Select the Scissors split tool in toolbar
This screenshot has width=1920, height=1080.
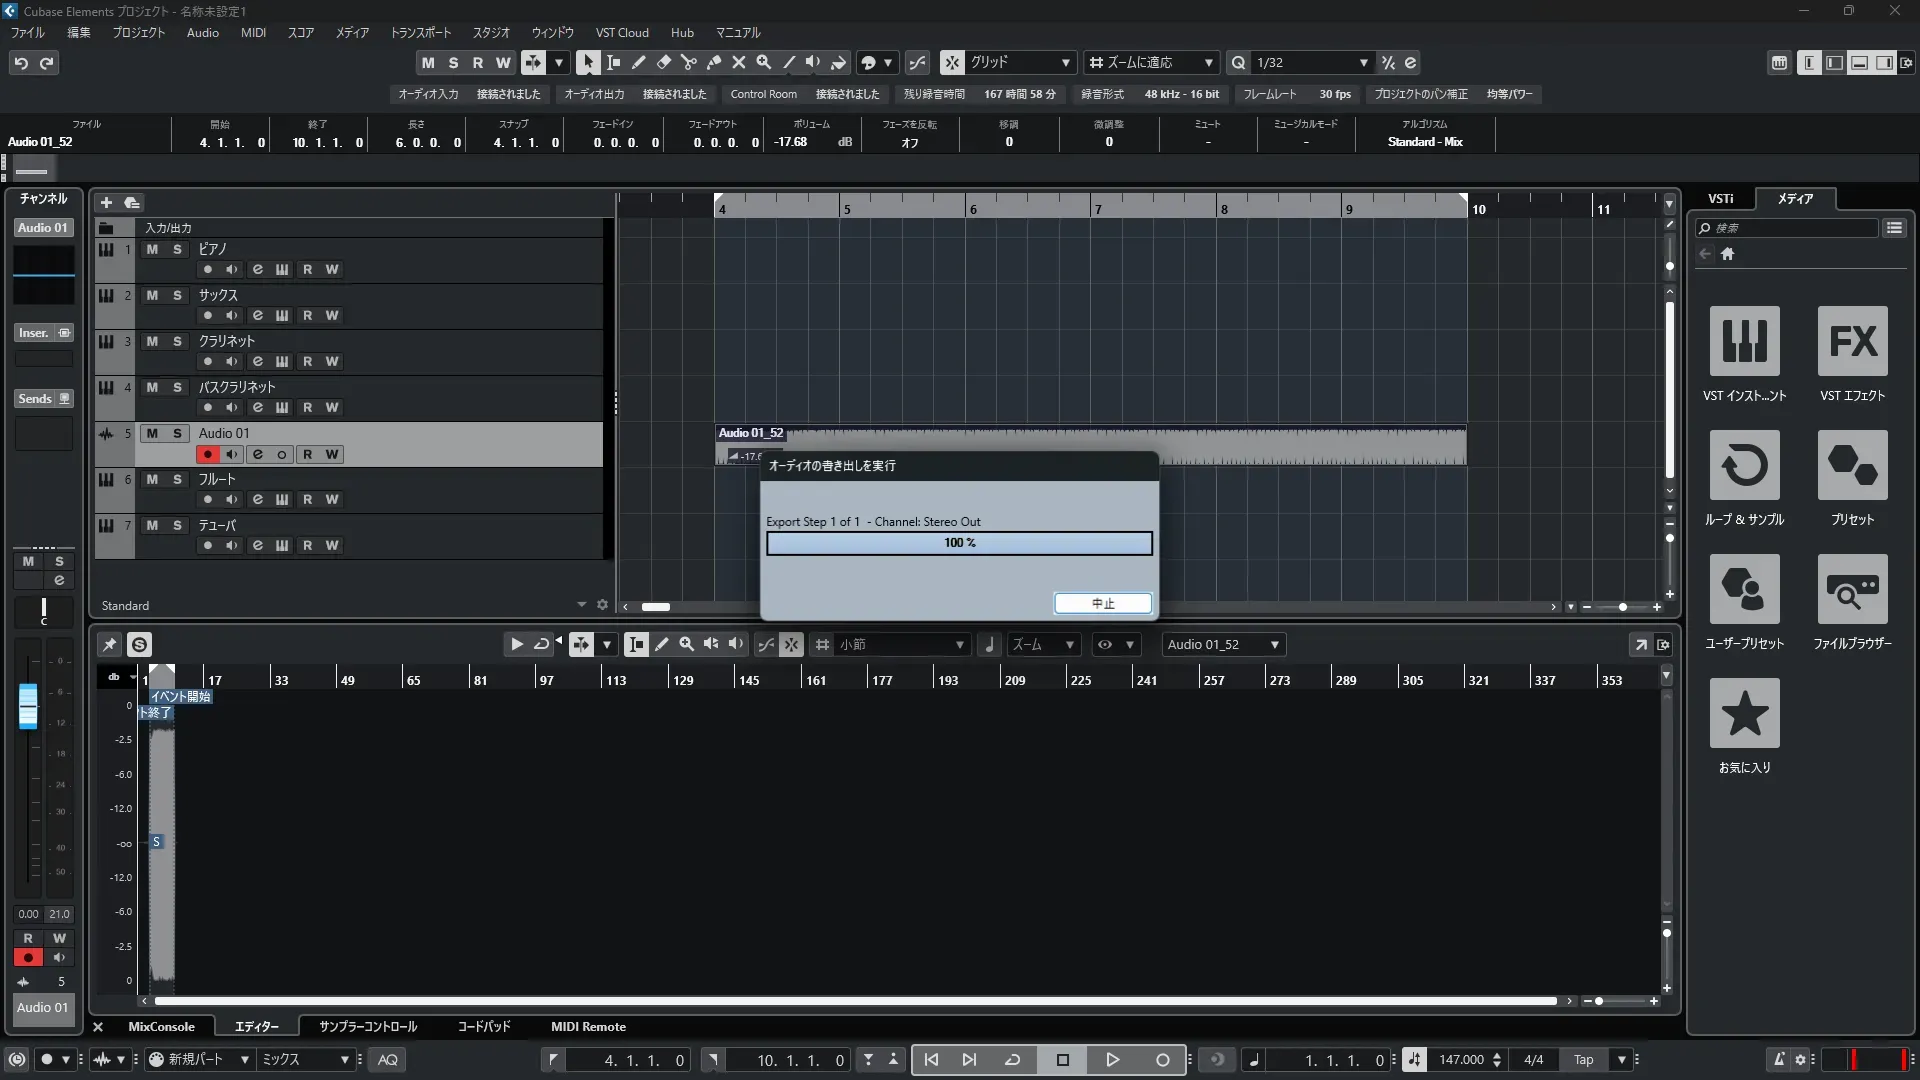[x=688, y=62]
